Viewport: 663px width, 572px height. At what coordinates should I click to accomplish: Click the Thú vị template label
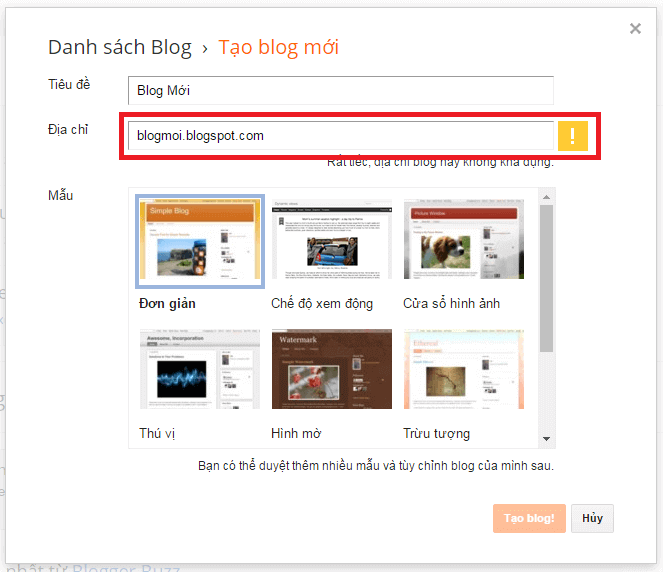157,433
